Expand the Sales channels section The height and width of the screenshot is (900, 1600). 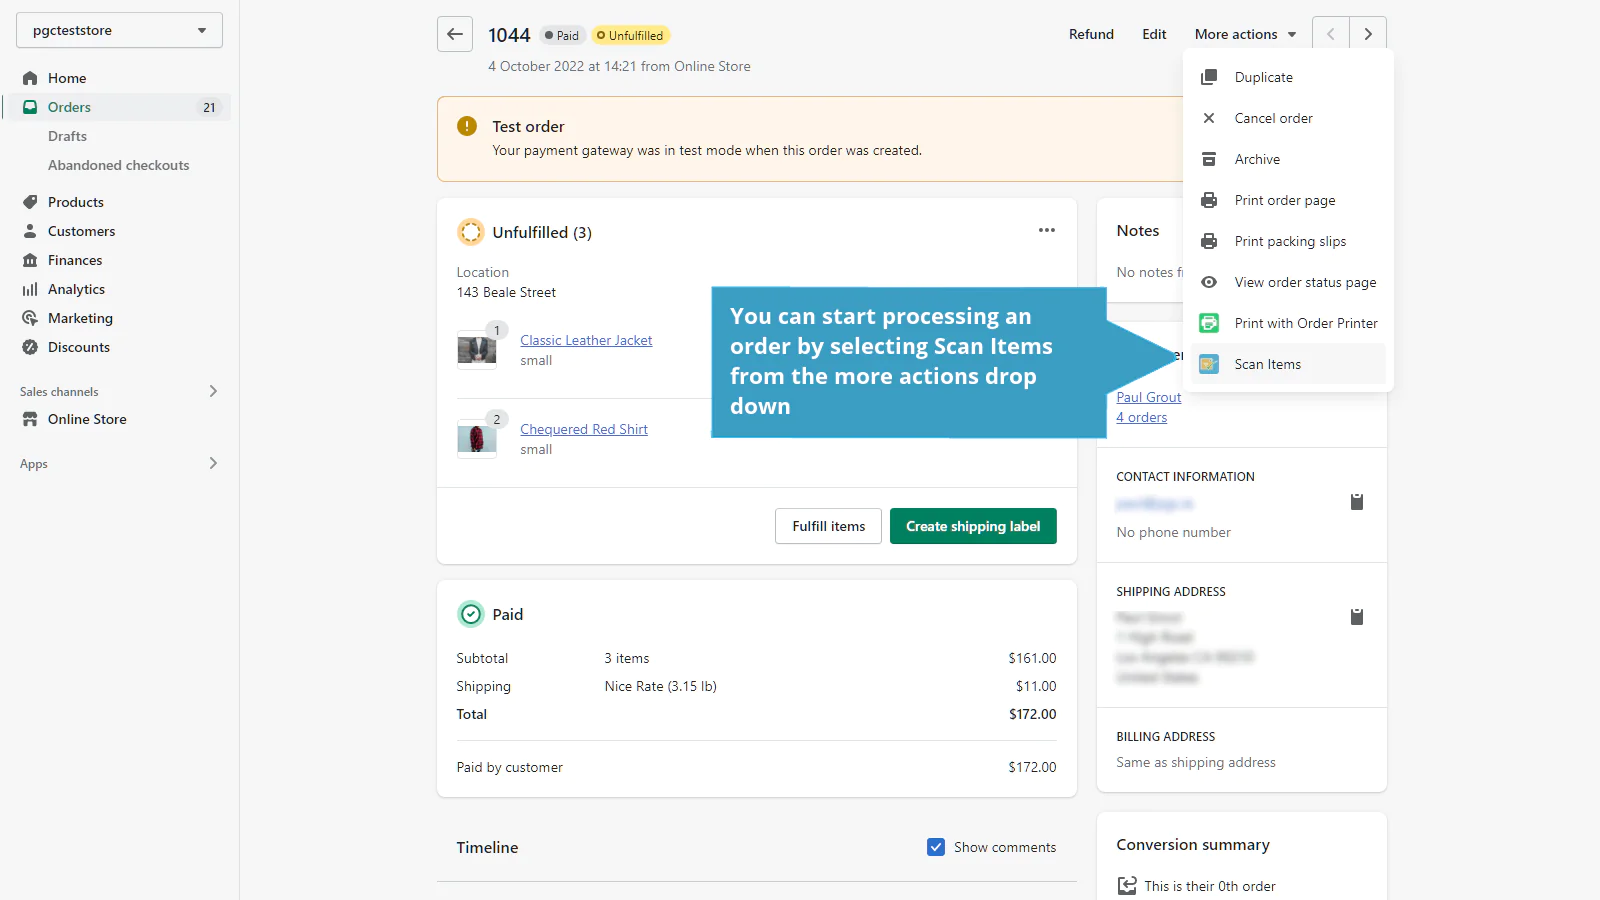[213, 391]
